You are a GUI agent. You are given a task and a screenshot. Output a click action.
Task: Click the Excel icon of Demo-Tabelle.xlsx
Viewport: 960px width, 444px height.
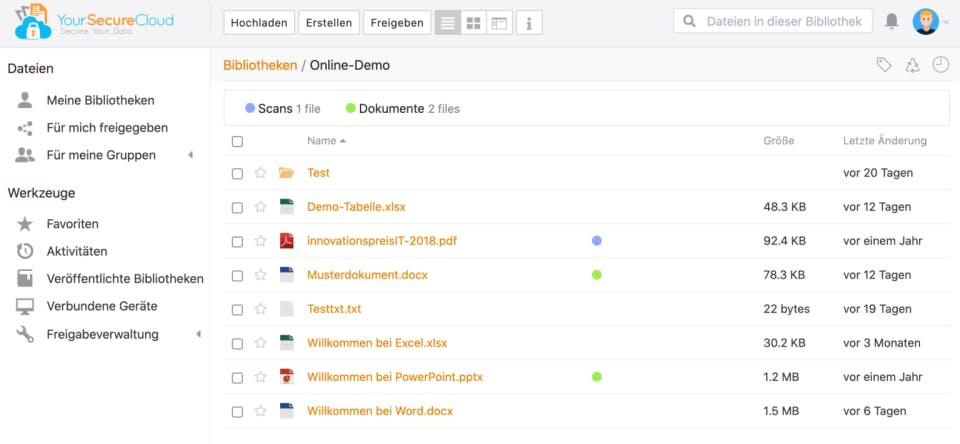click(287, 207)
